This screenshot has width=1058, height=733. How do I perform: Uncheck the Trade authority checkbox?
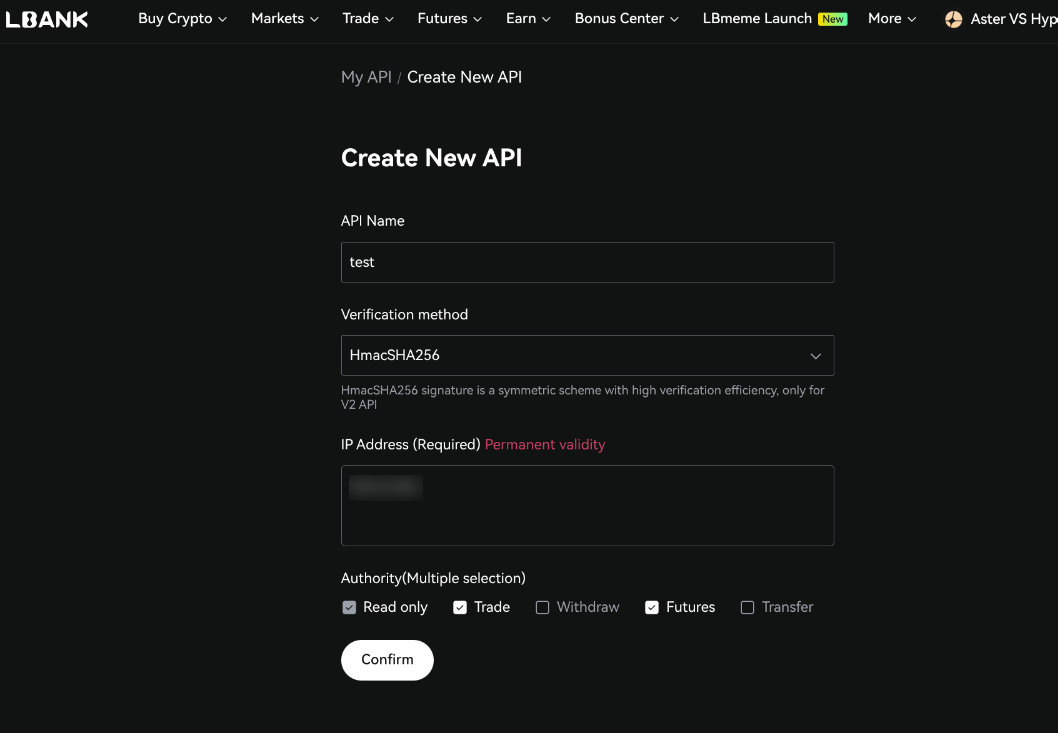[x=460, y=607]
